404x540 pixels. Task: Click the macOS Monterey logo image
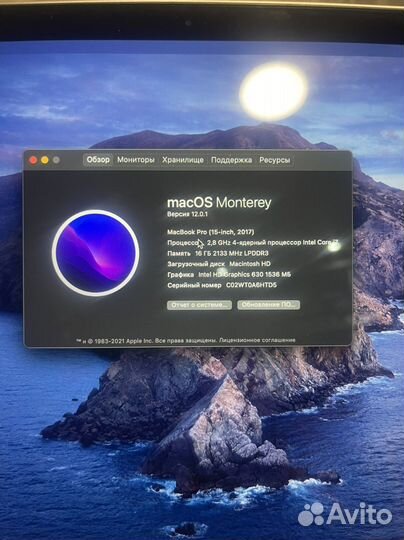pos(95,253)
